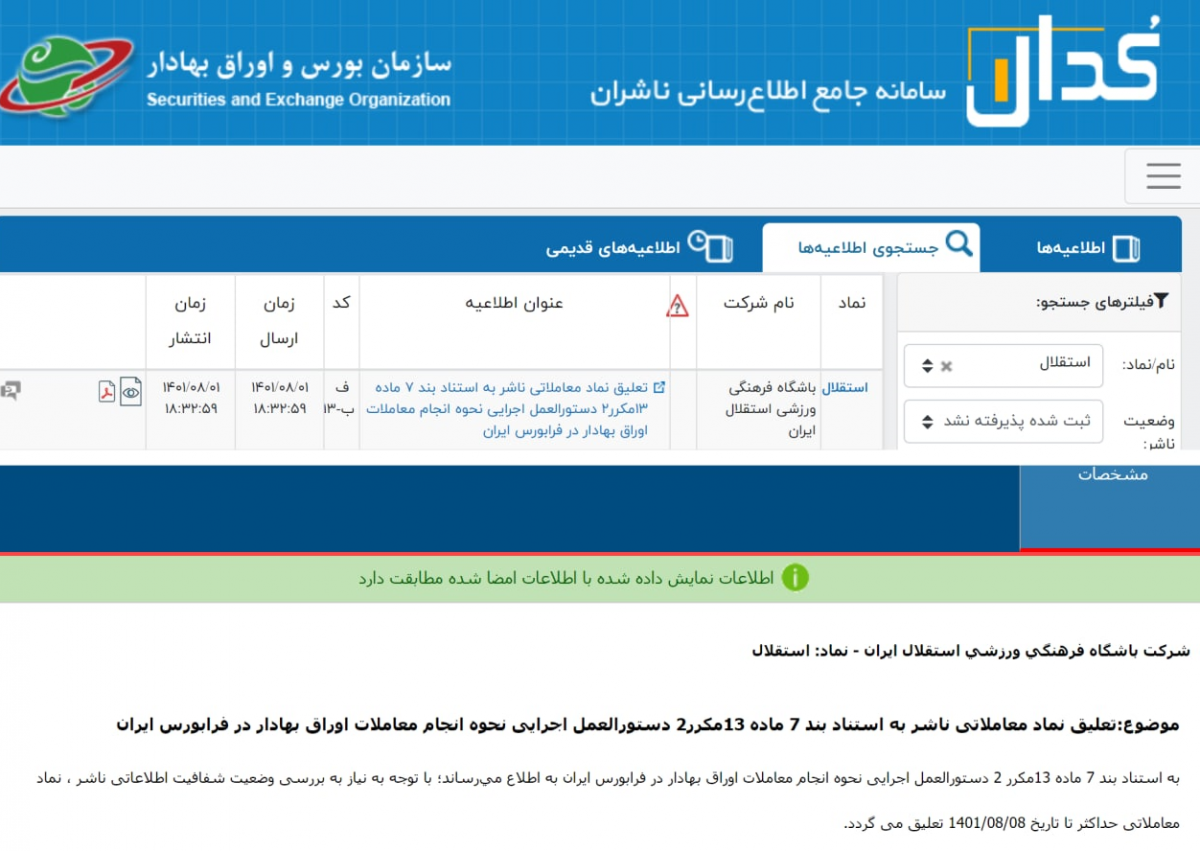Click the زمان انتشار column header

click(190, 320)
